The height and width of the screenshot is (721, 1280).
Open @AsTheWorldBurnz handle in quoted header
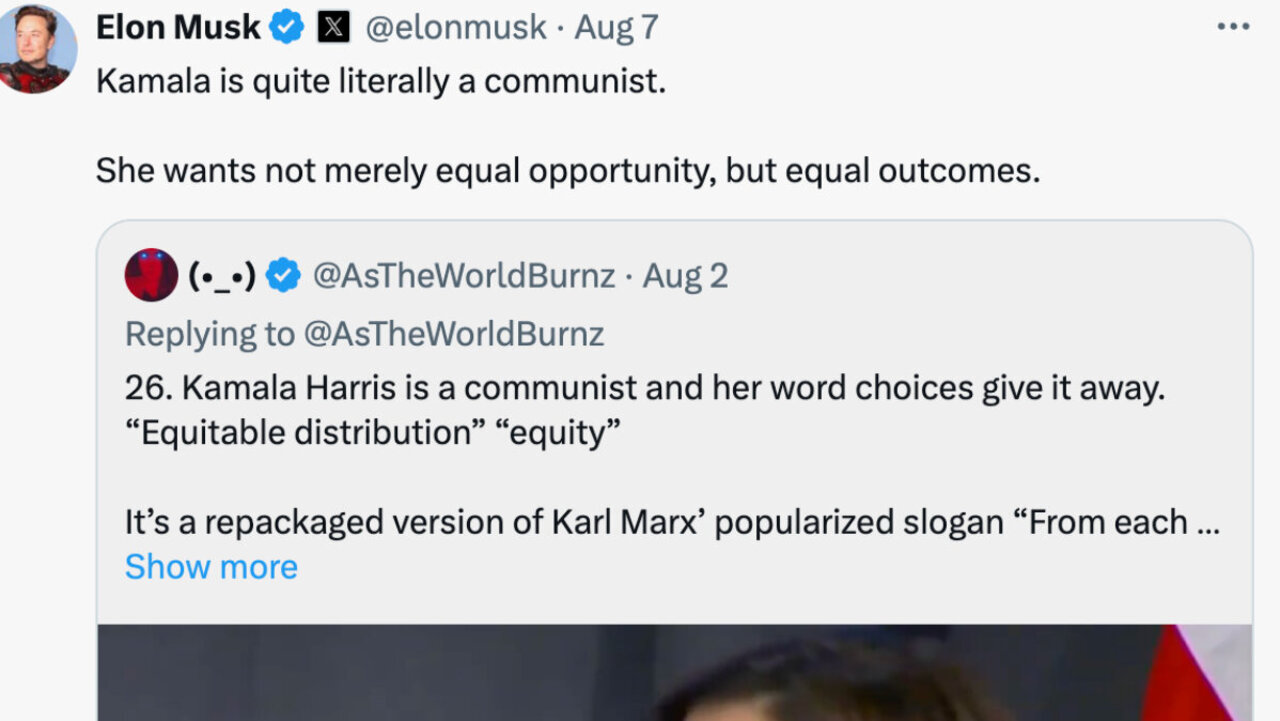click(463, 275)
